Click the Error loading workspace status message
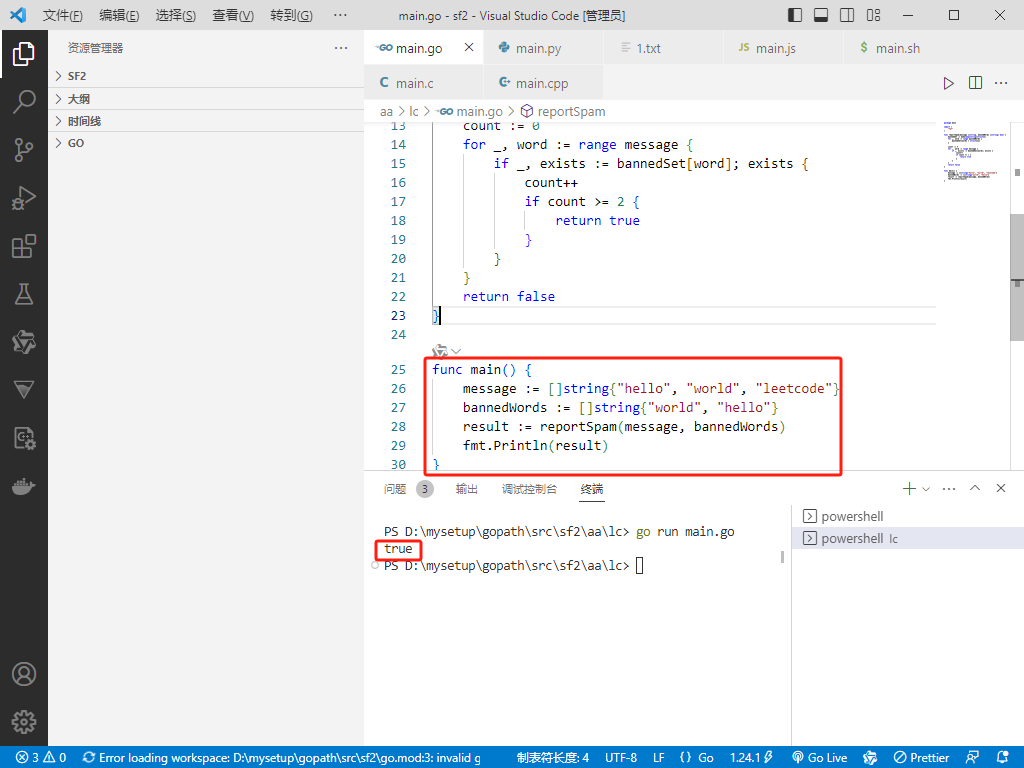The image size is (1024, 768). coord(282,758)
